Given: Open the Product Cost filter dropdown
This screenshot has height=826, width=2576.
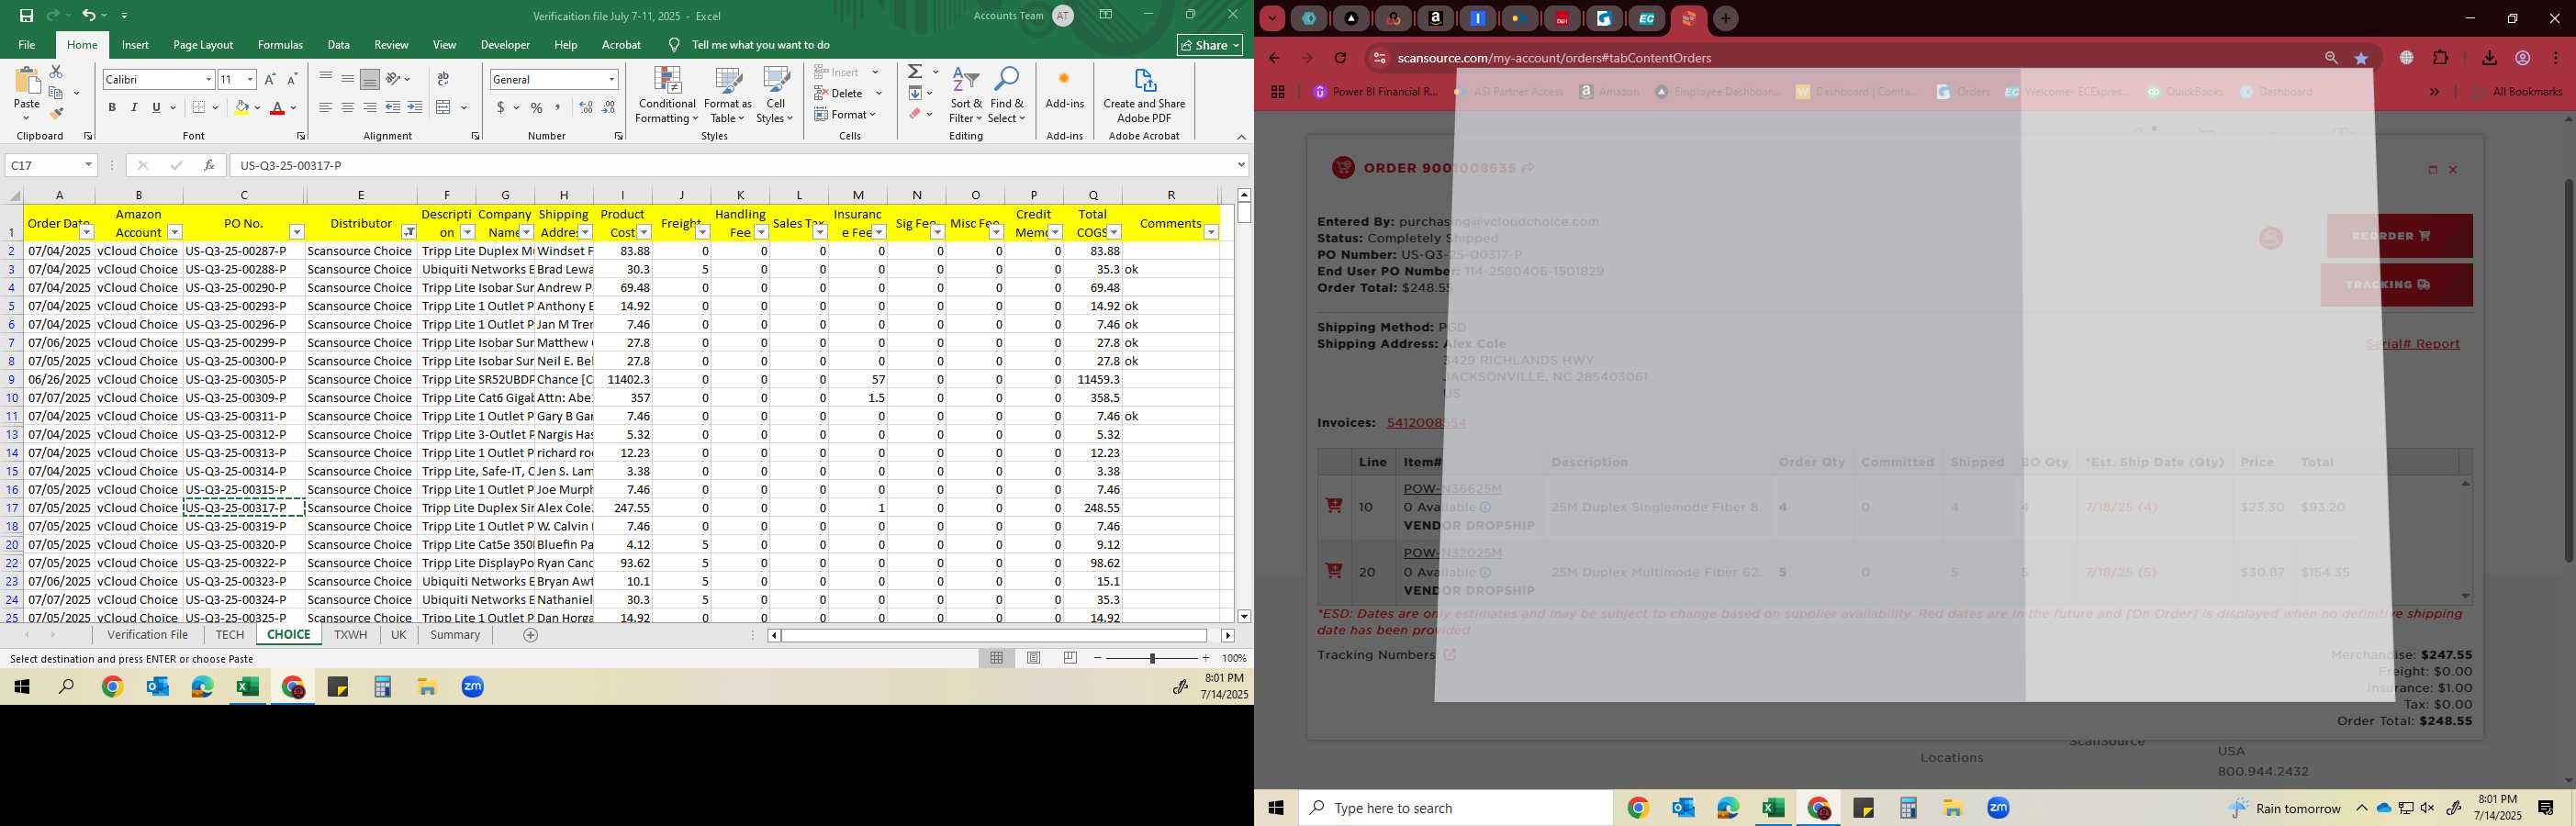Looking at the screenshot, I should coord(644,232).
